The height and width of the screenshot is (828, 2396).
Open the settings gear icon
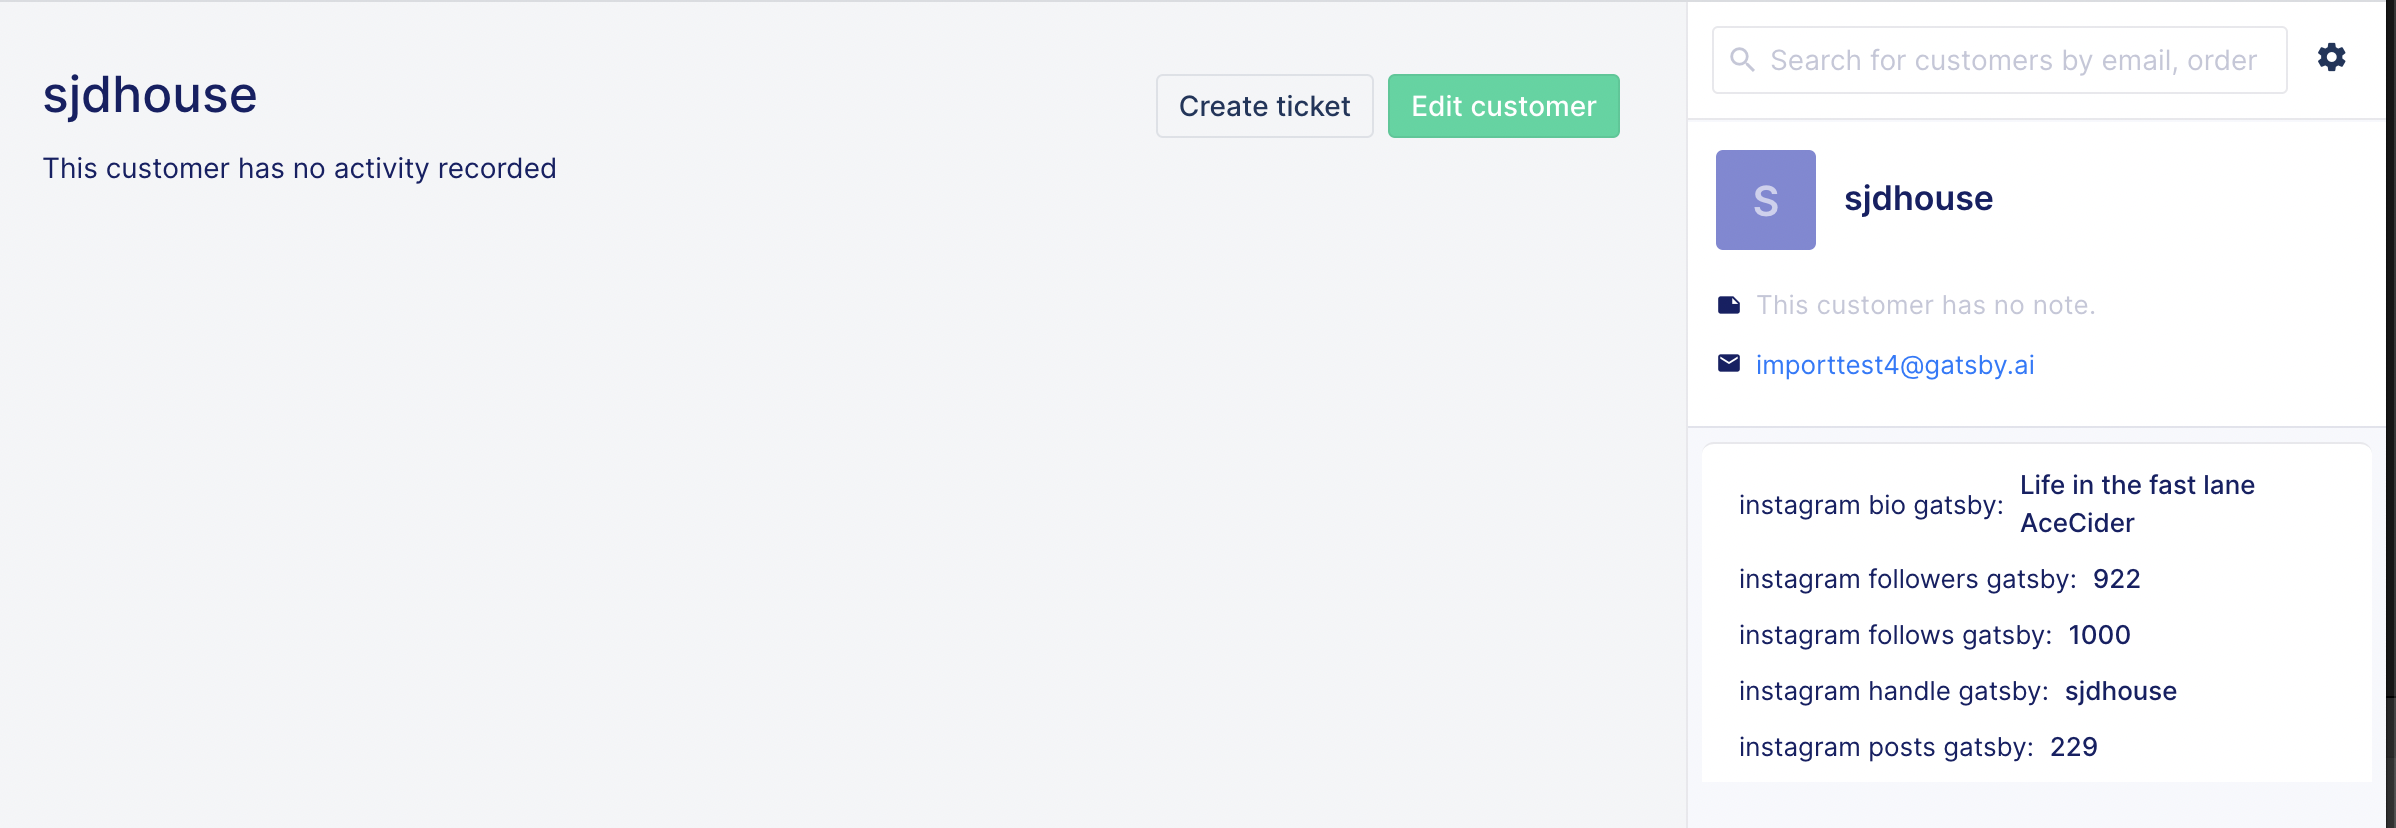tap(2331, 57)
